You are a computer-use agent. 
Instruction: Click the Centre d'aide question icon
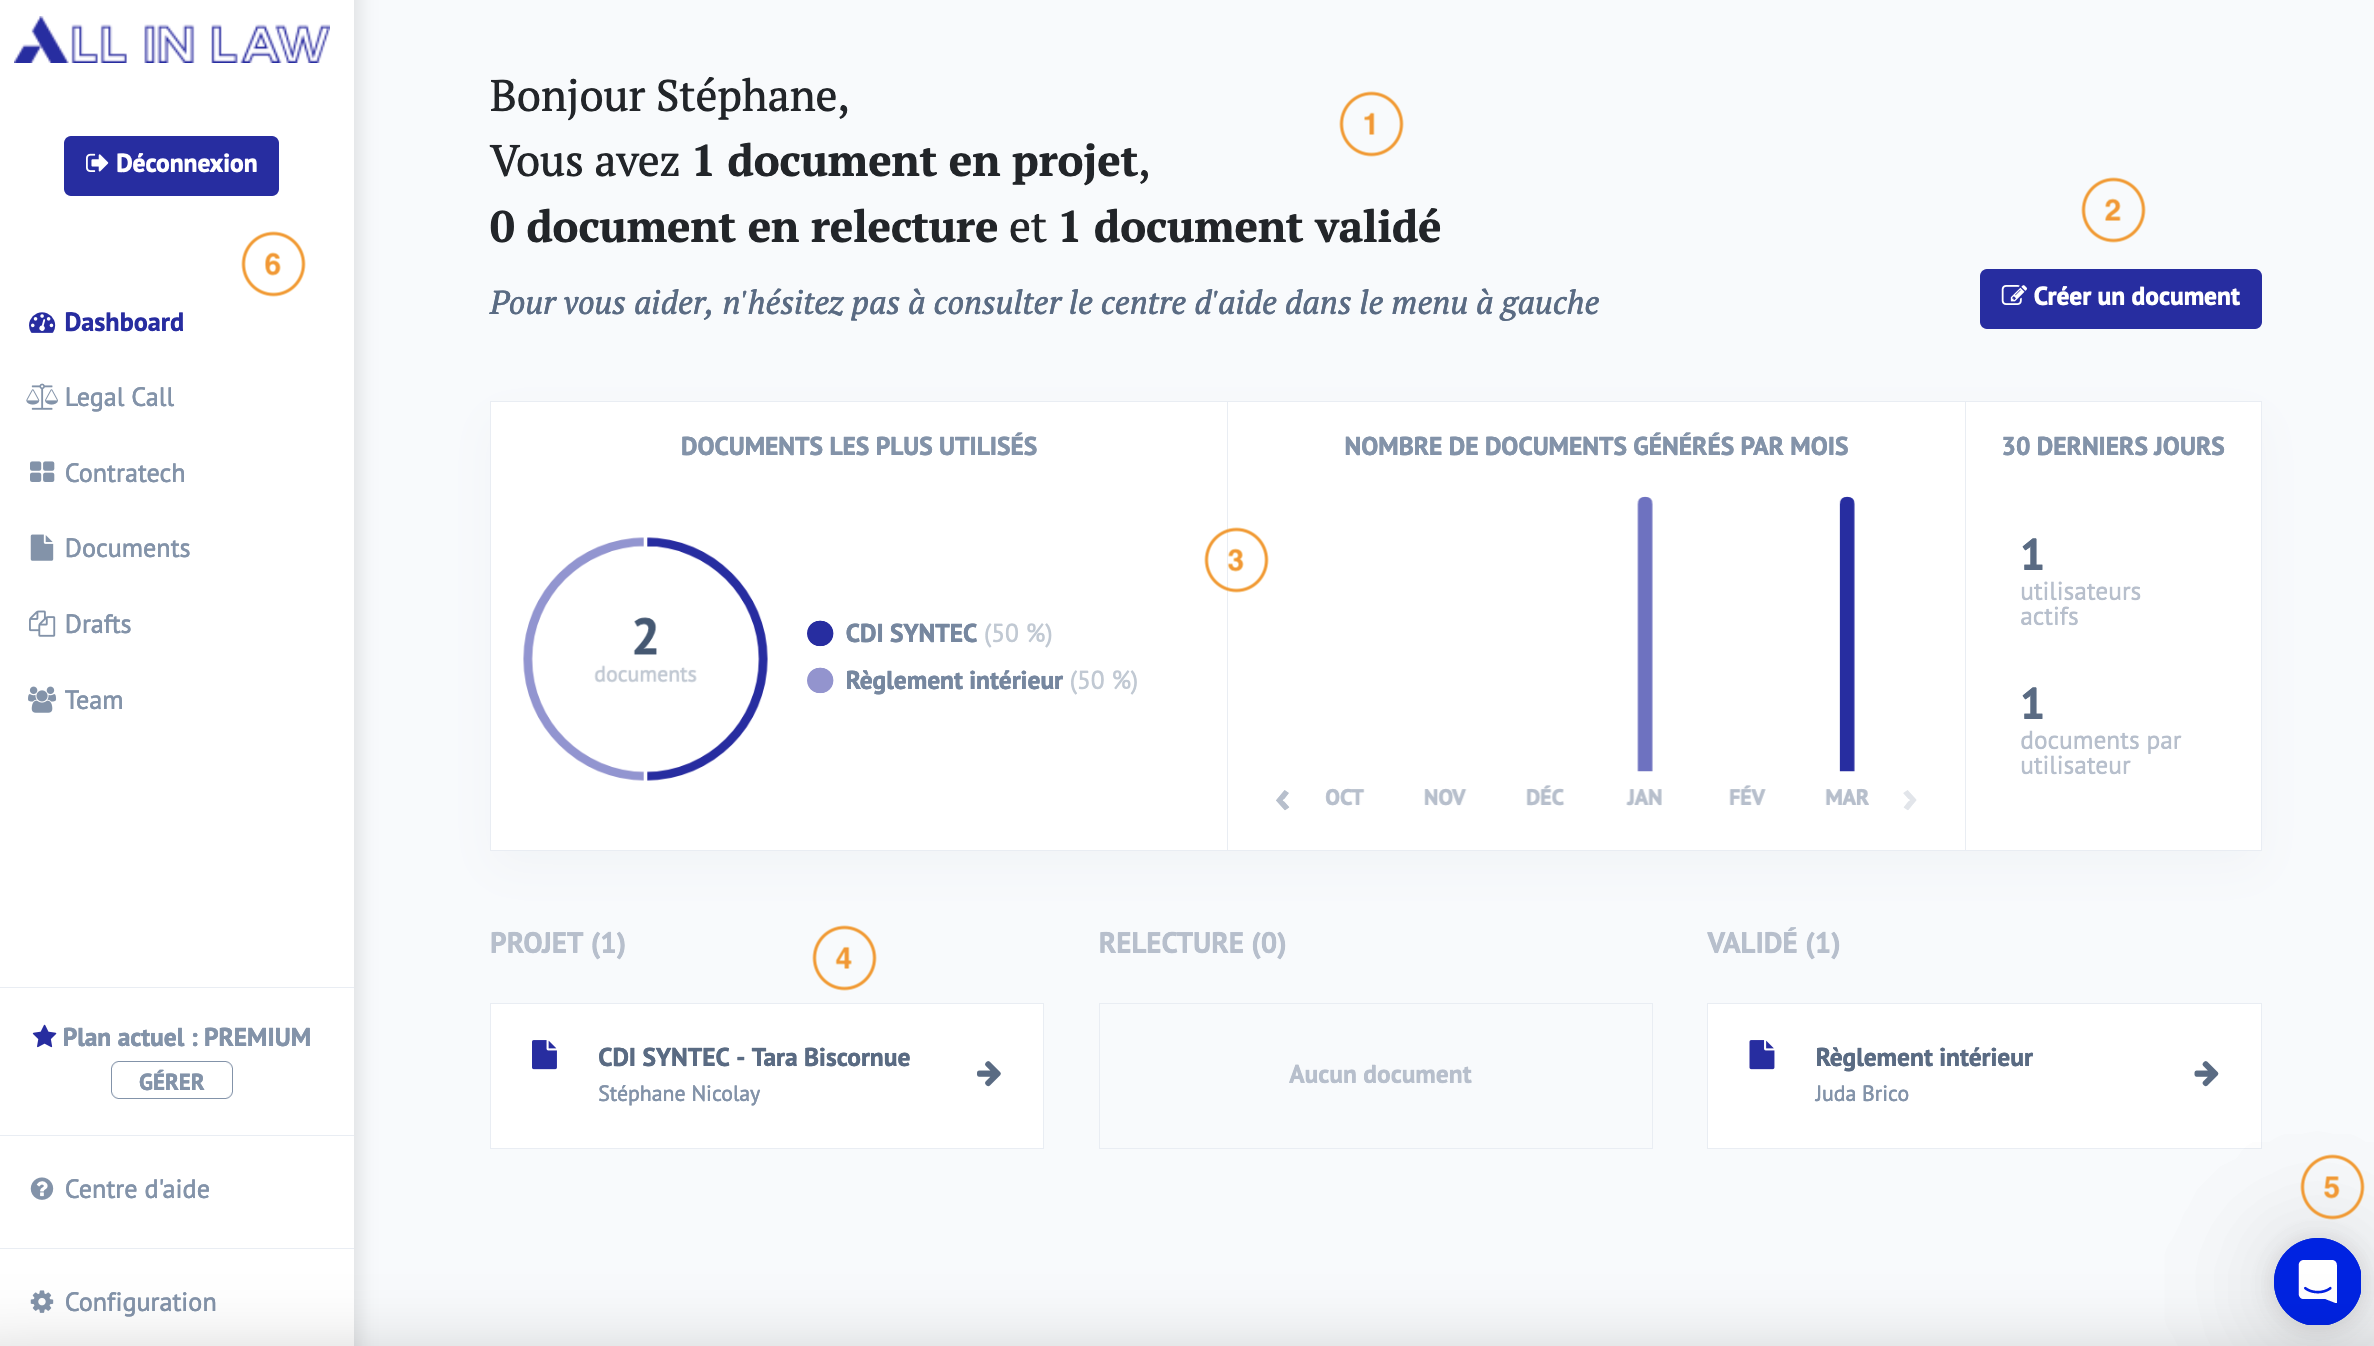tap(42, 1189)
